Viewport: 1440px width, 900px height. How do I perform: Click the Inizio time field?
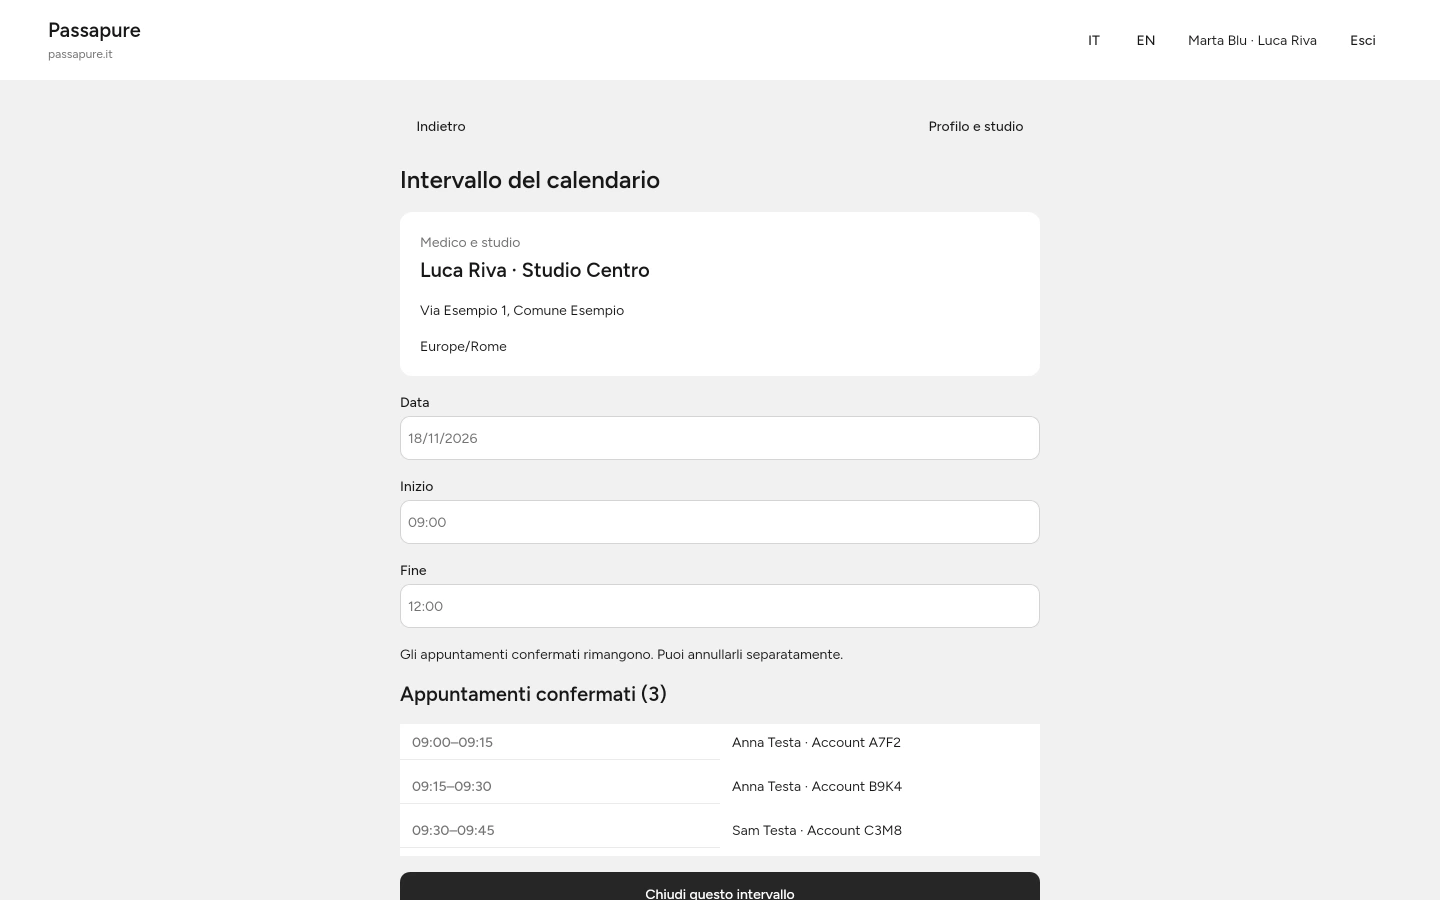coord(720,522)
